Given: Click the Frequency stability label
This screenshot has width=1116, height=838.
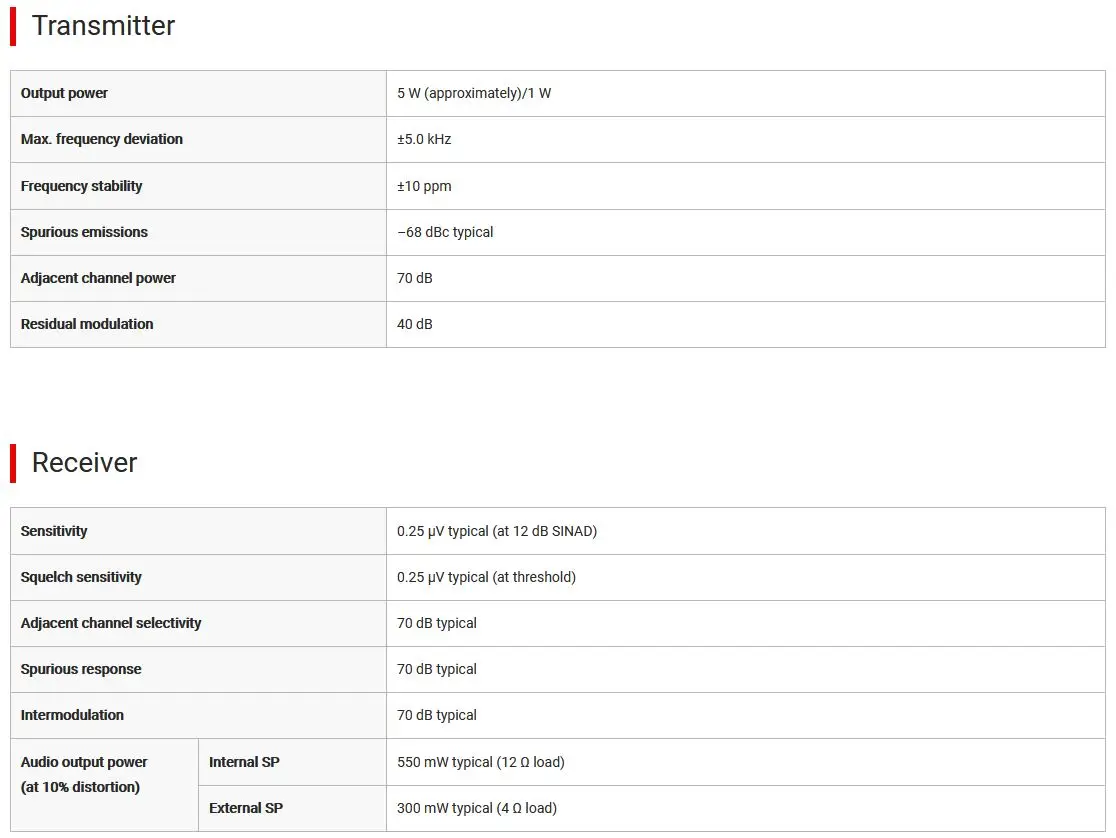Looking at the screenshot, I should pos(82,186).
